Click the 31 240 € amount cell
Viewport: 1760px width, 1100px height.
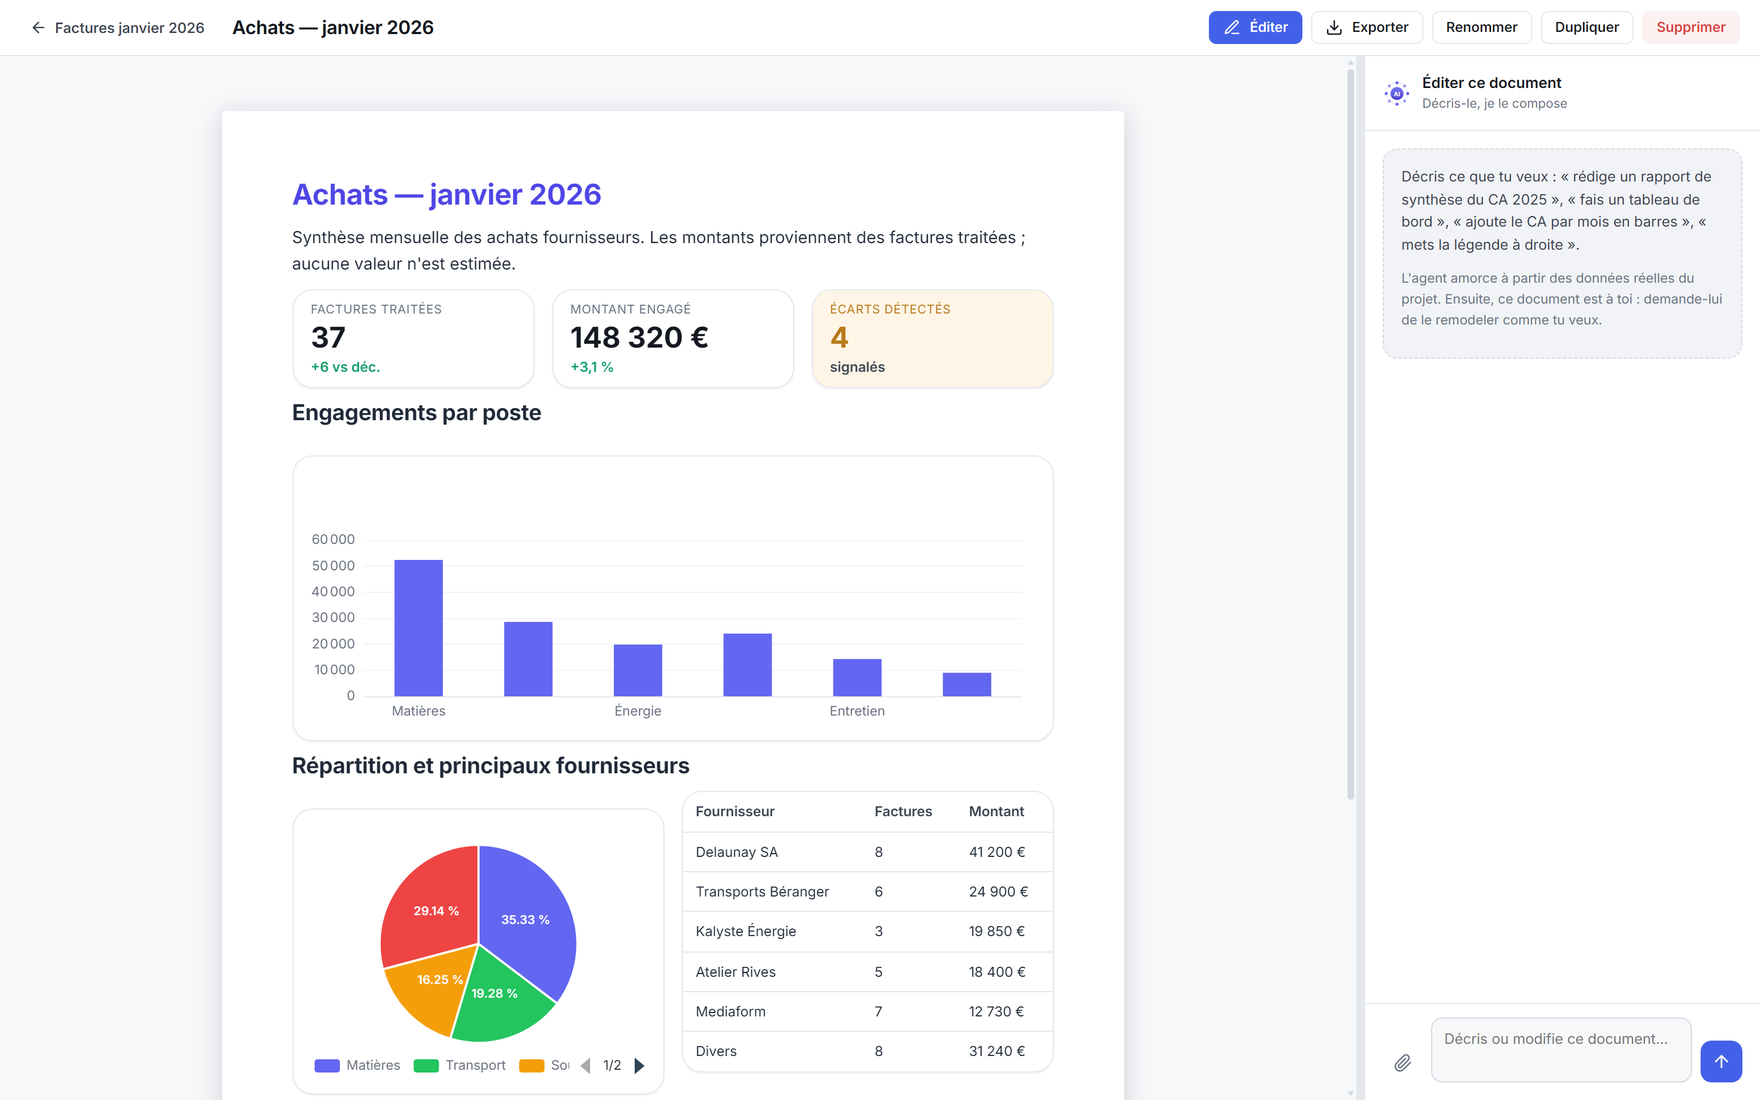pos(997,1052)
